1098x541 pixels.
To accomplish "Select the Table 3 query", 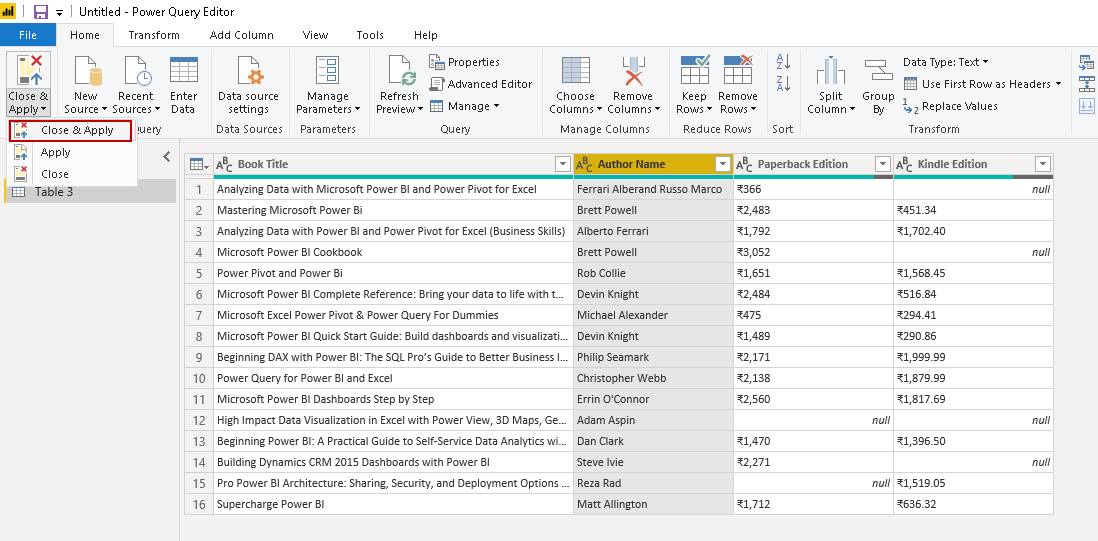I will click(54, 191).
